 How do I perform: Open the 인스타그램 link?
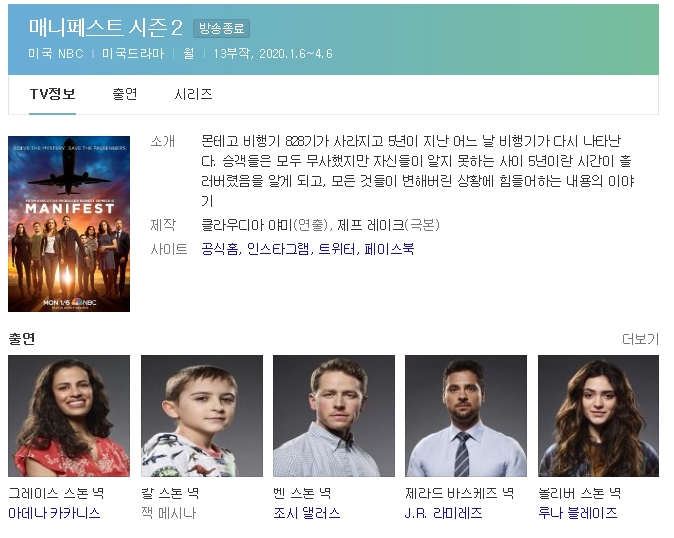278,249
